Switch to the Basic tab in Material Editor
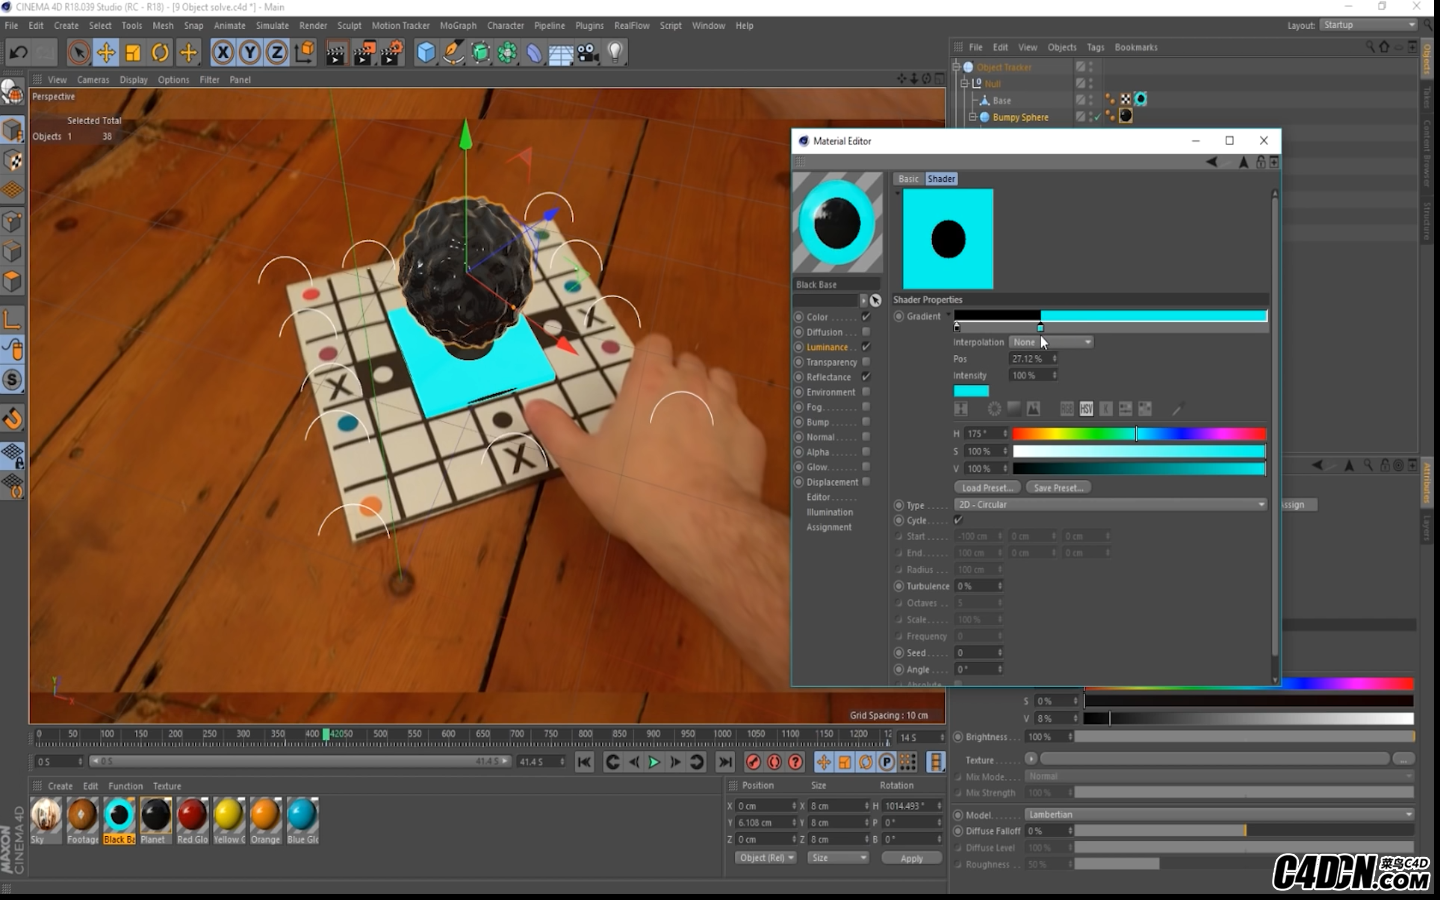This screenshot has width=1440, height=900. (x=908, y=179)
